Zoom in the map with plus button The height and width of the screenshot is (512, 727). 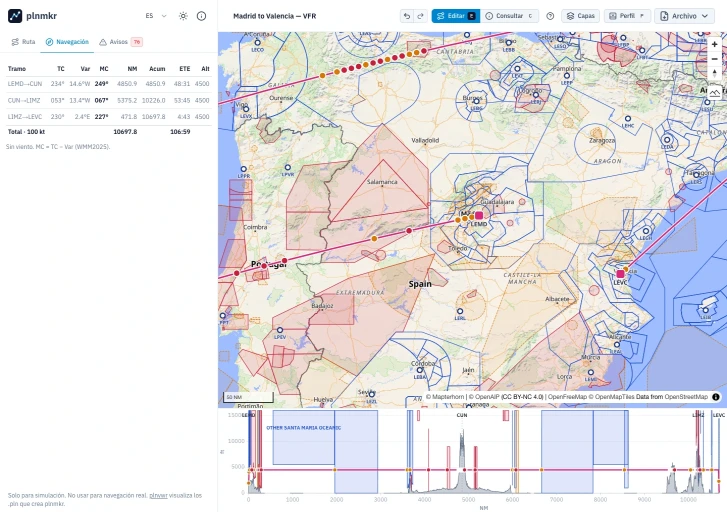click(714, 45)
